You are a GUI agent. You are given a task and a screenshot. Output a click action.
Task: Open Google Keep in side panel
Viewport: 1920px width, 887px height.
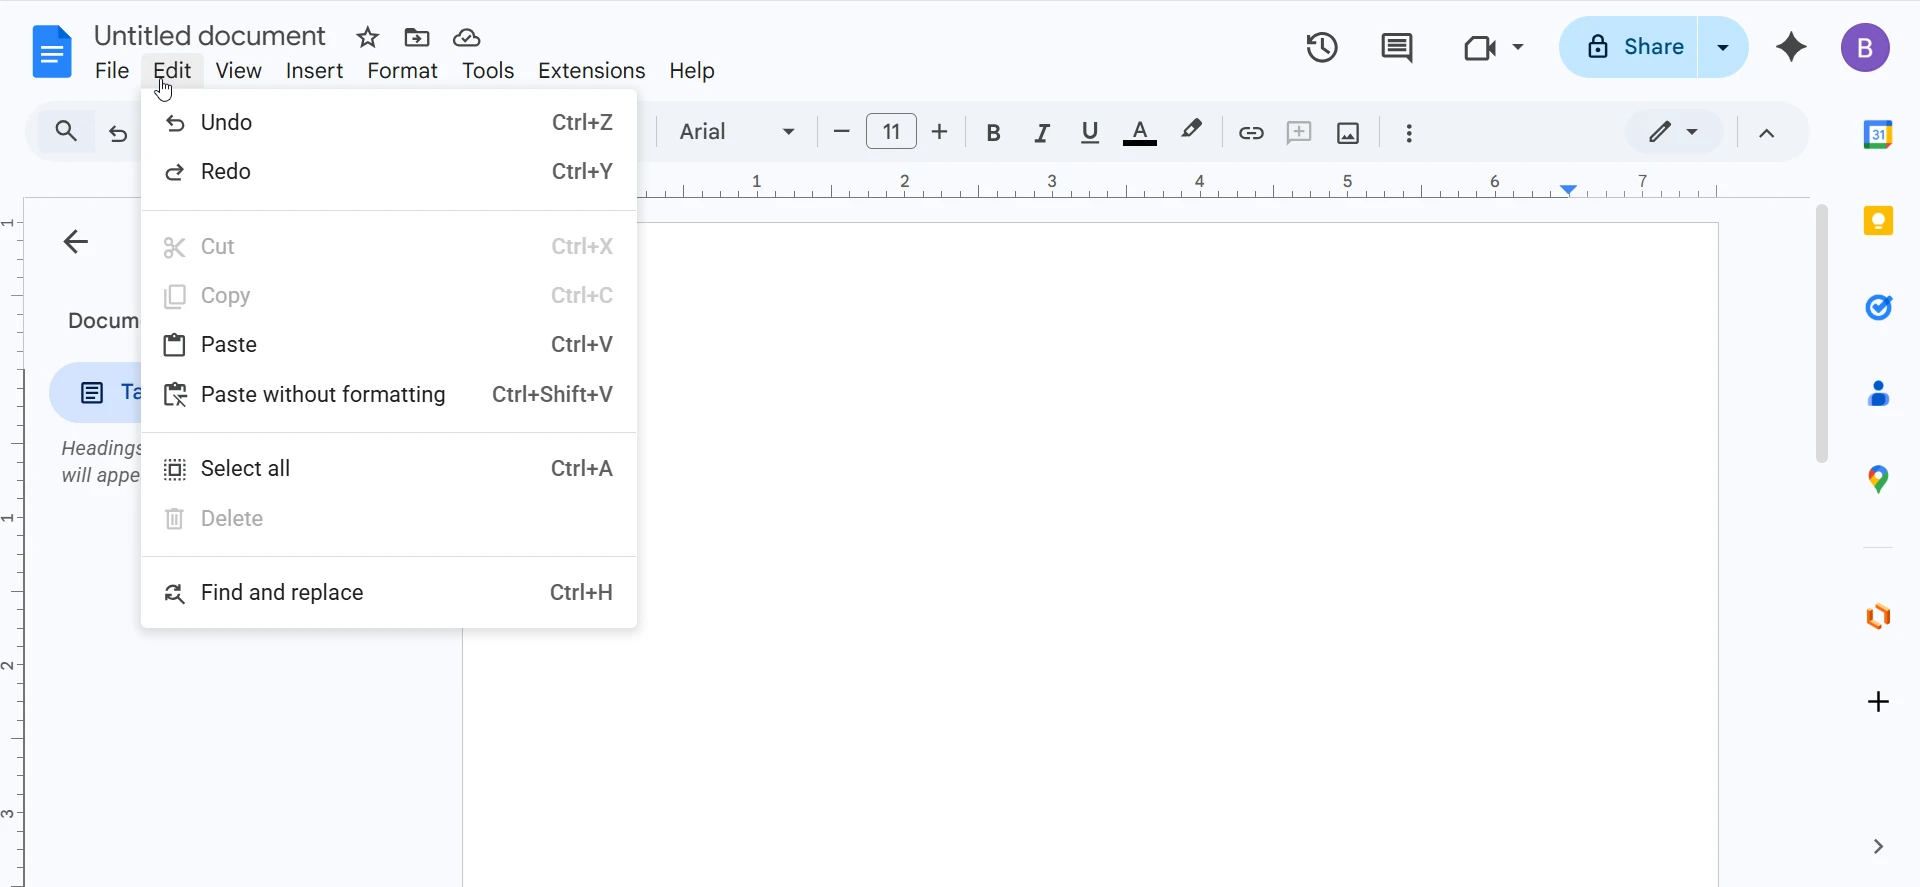pos(1879,221)
